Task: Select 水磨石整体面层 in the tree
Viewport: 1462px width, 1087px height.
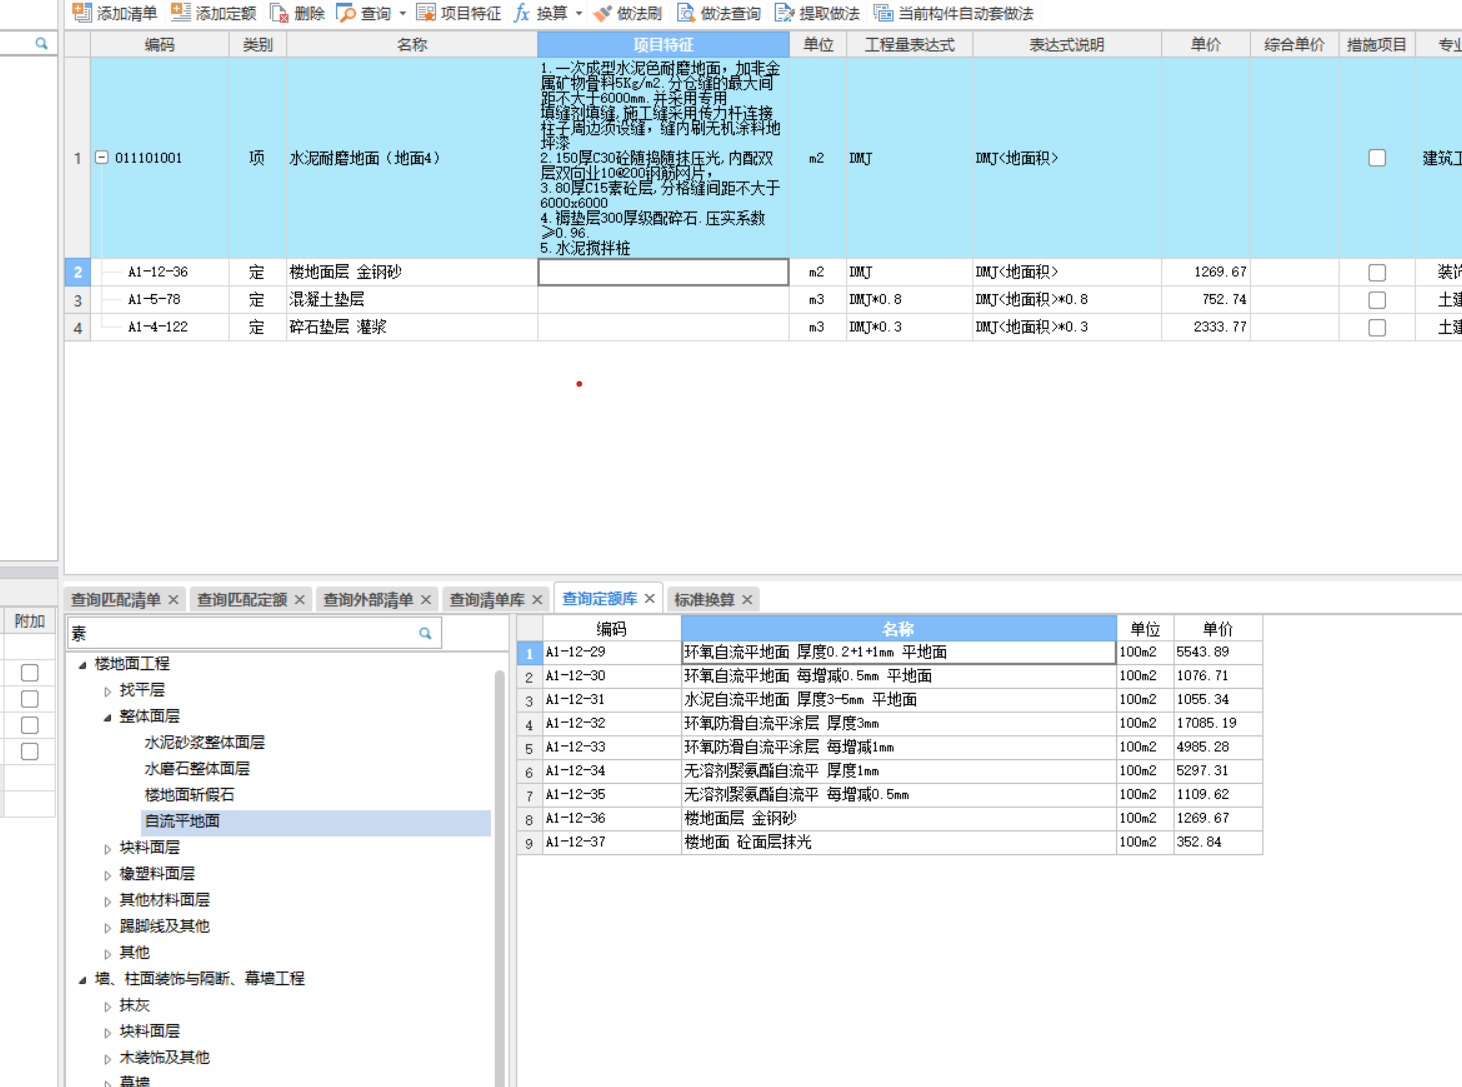Action: [x=197, y=768]
